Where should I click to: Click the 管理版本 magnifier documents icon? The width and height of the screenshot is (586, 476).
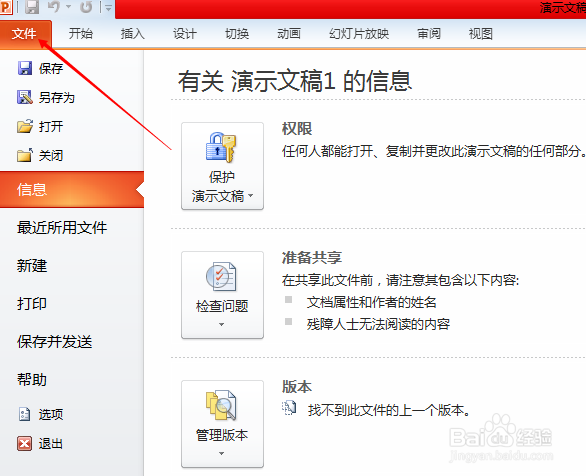pyautogui.click(x=221, y=405)
